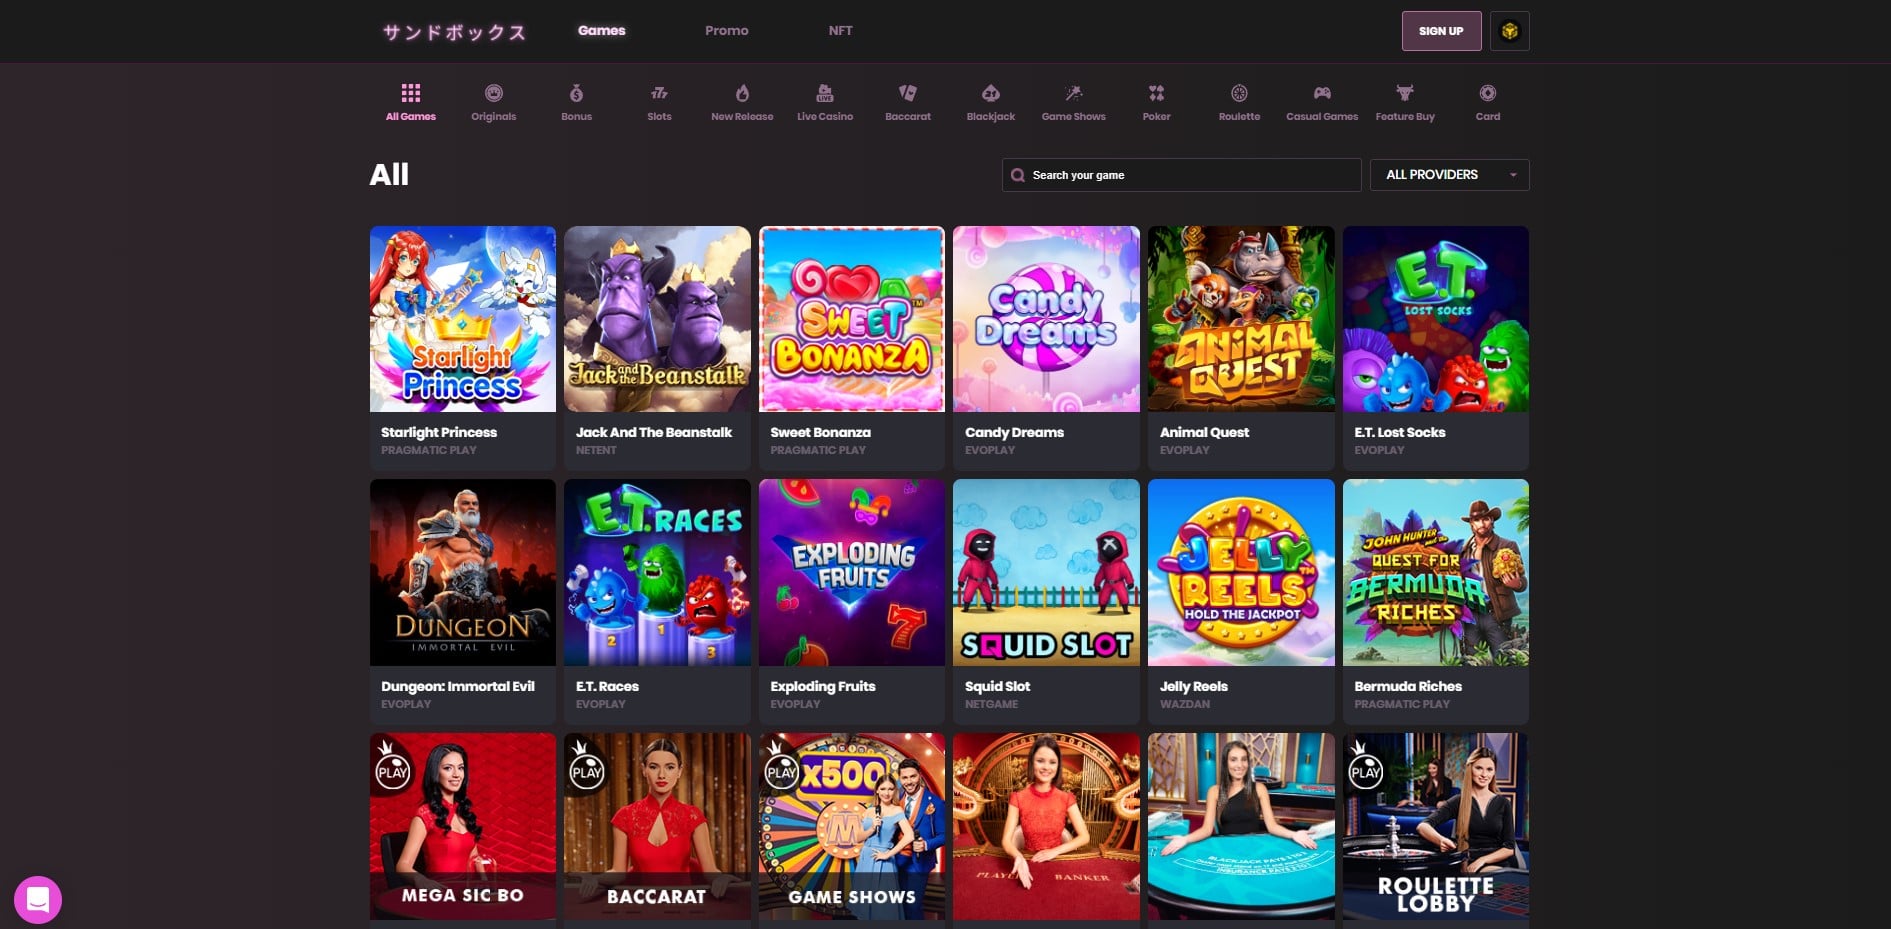1891x929 pixels.
Task: Open Animal Quest game thumbnail
Action: 1241,319
